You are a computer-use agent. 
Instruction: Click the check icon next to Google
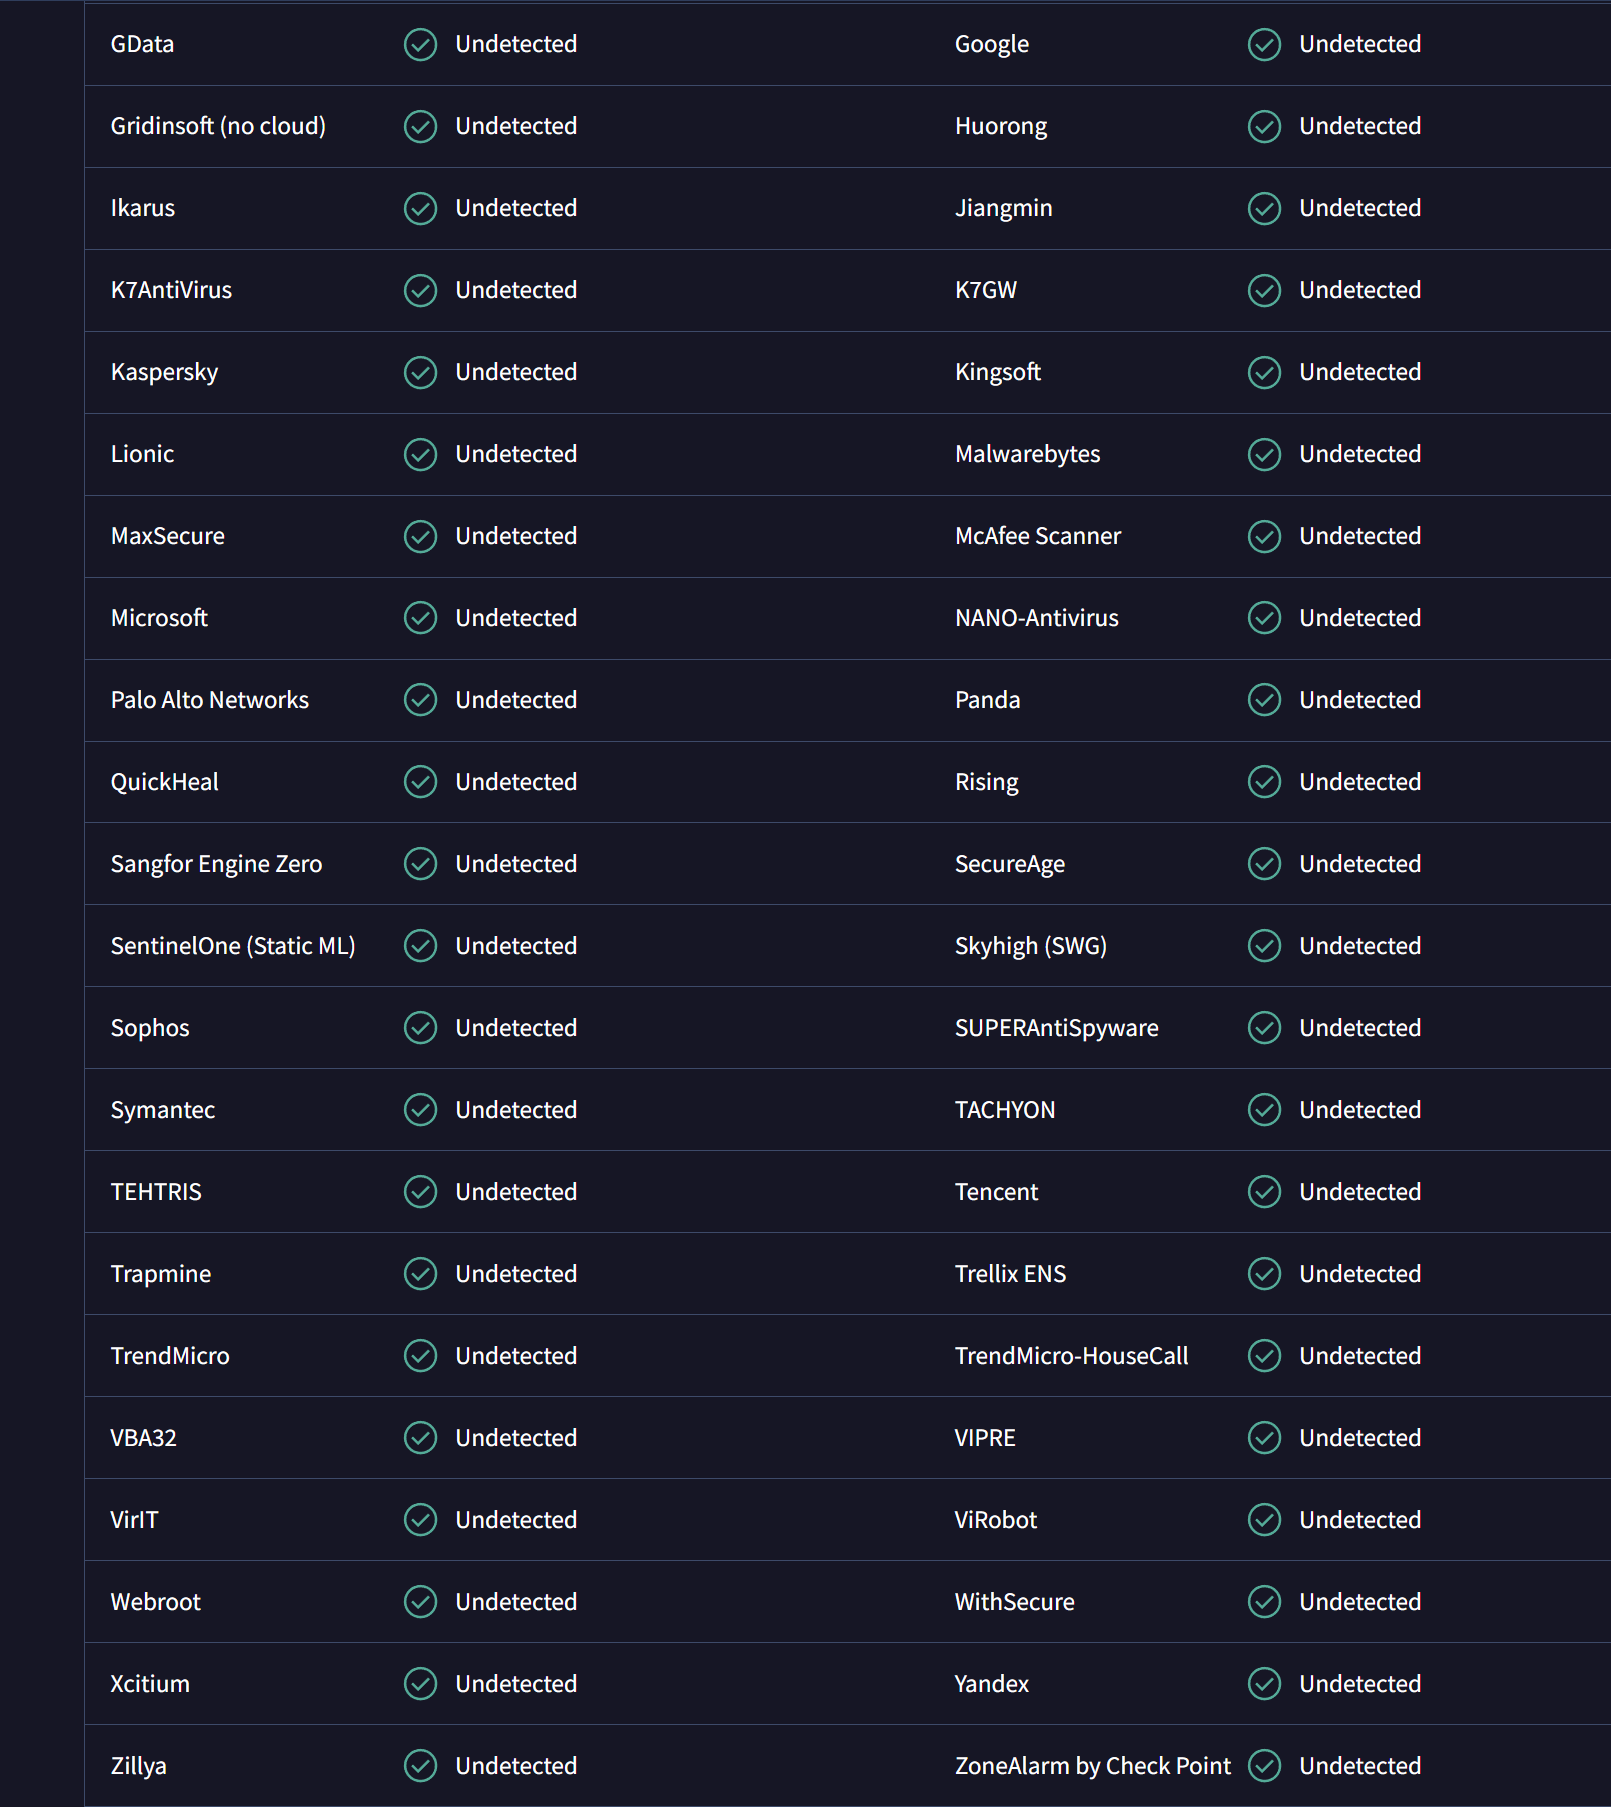(1264, 44)
